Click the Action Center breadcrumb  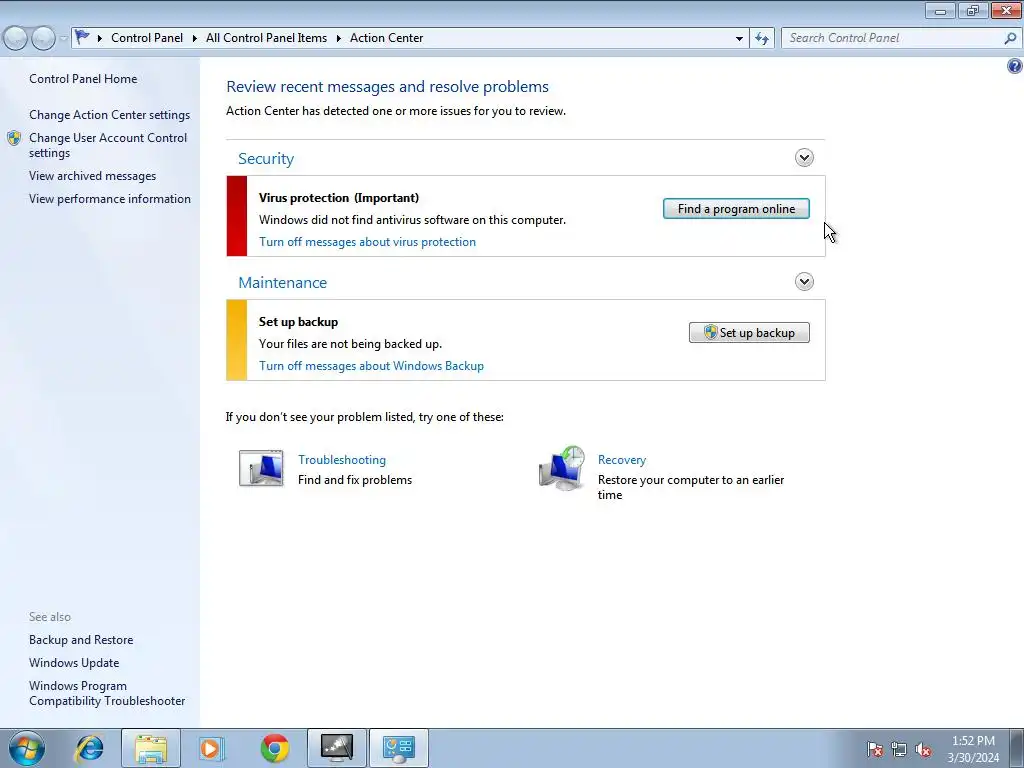pos(386,38)
